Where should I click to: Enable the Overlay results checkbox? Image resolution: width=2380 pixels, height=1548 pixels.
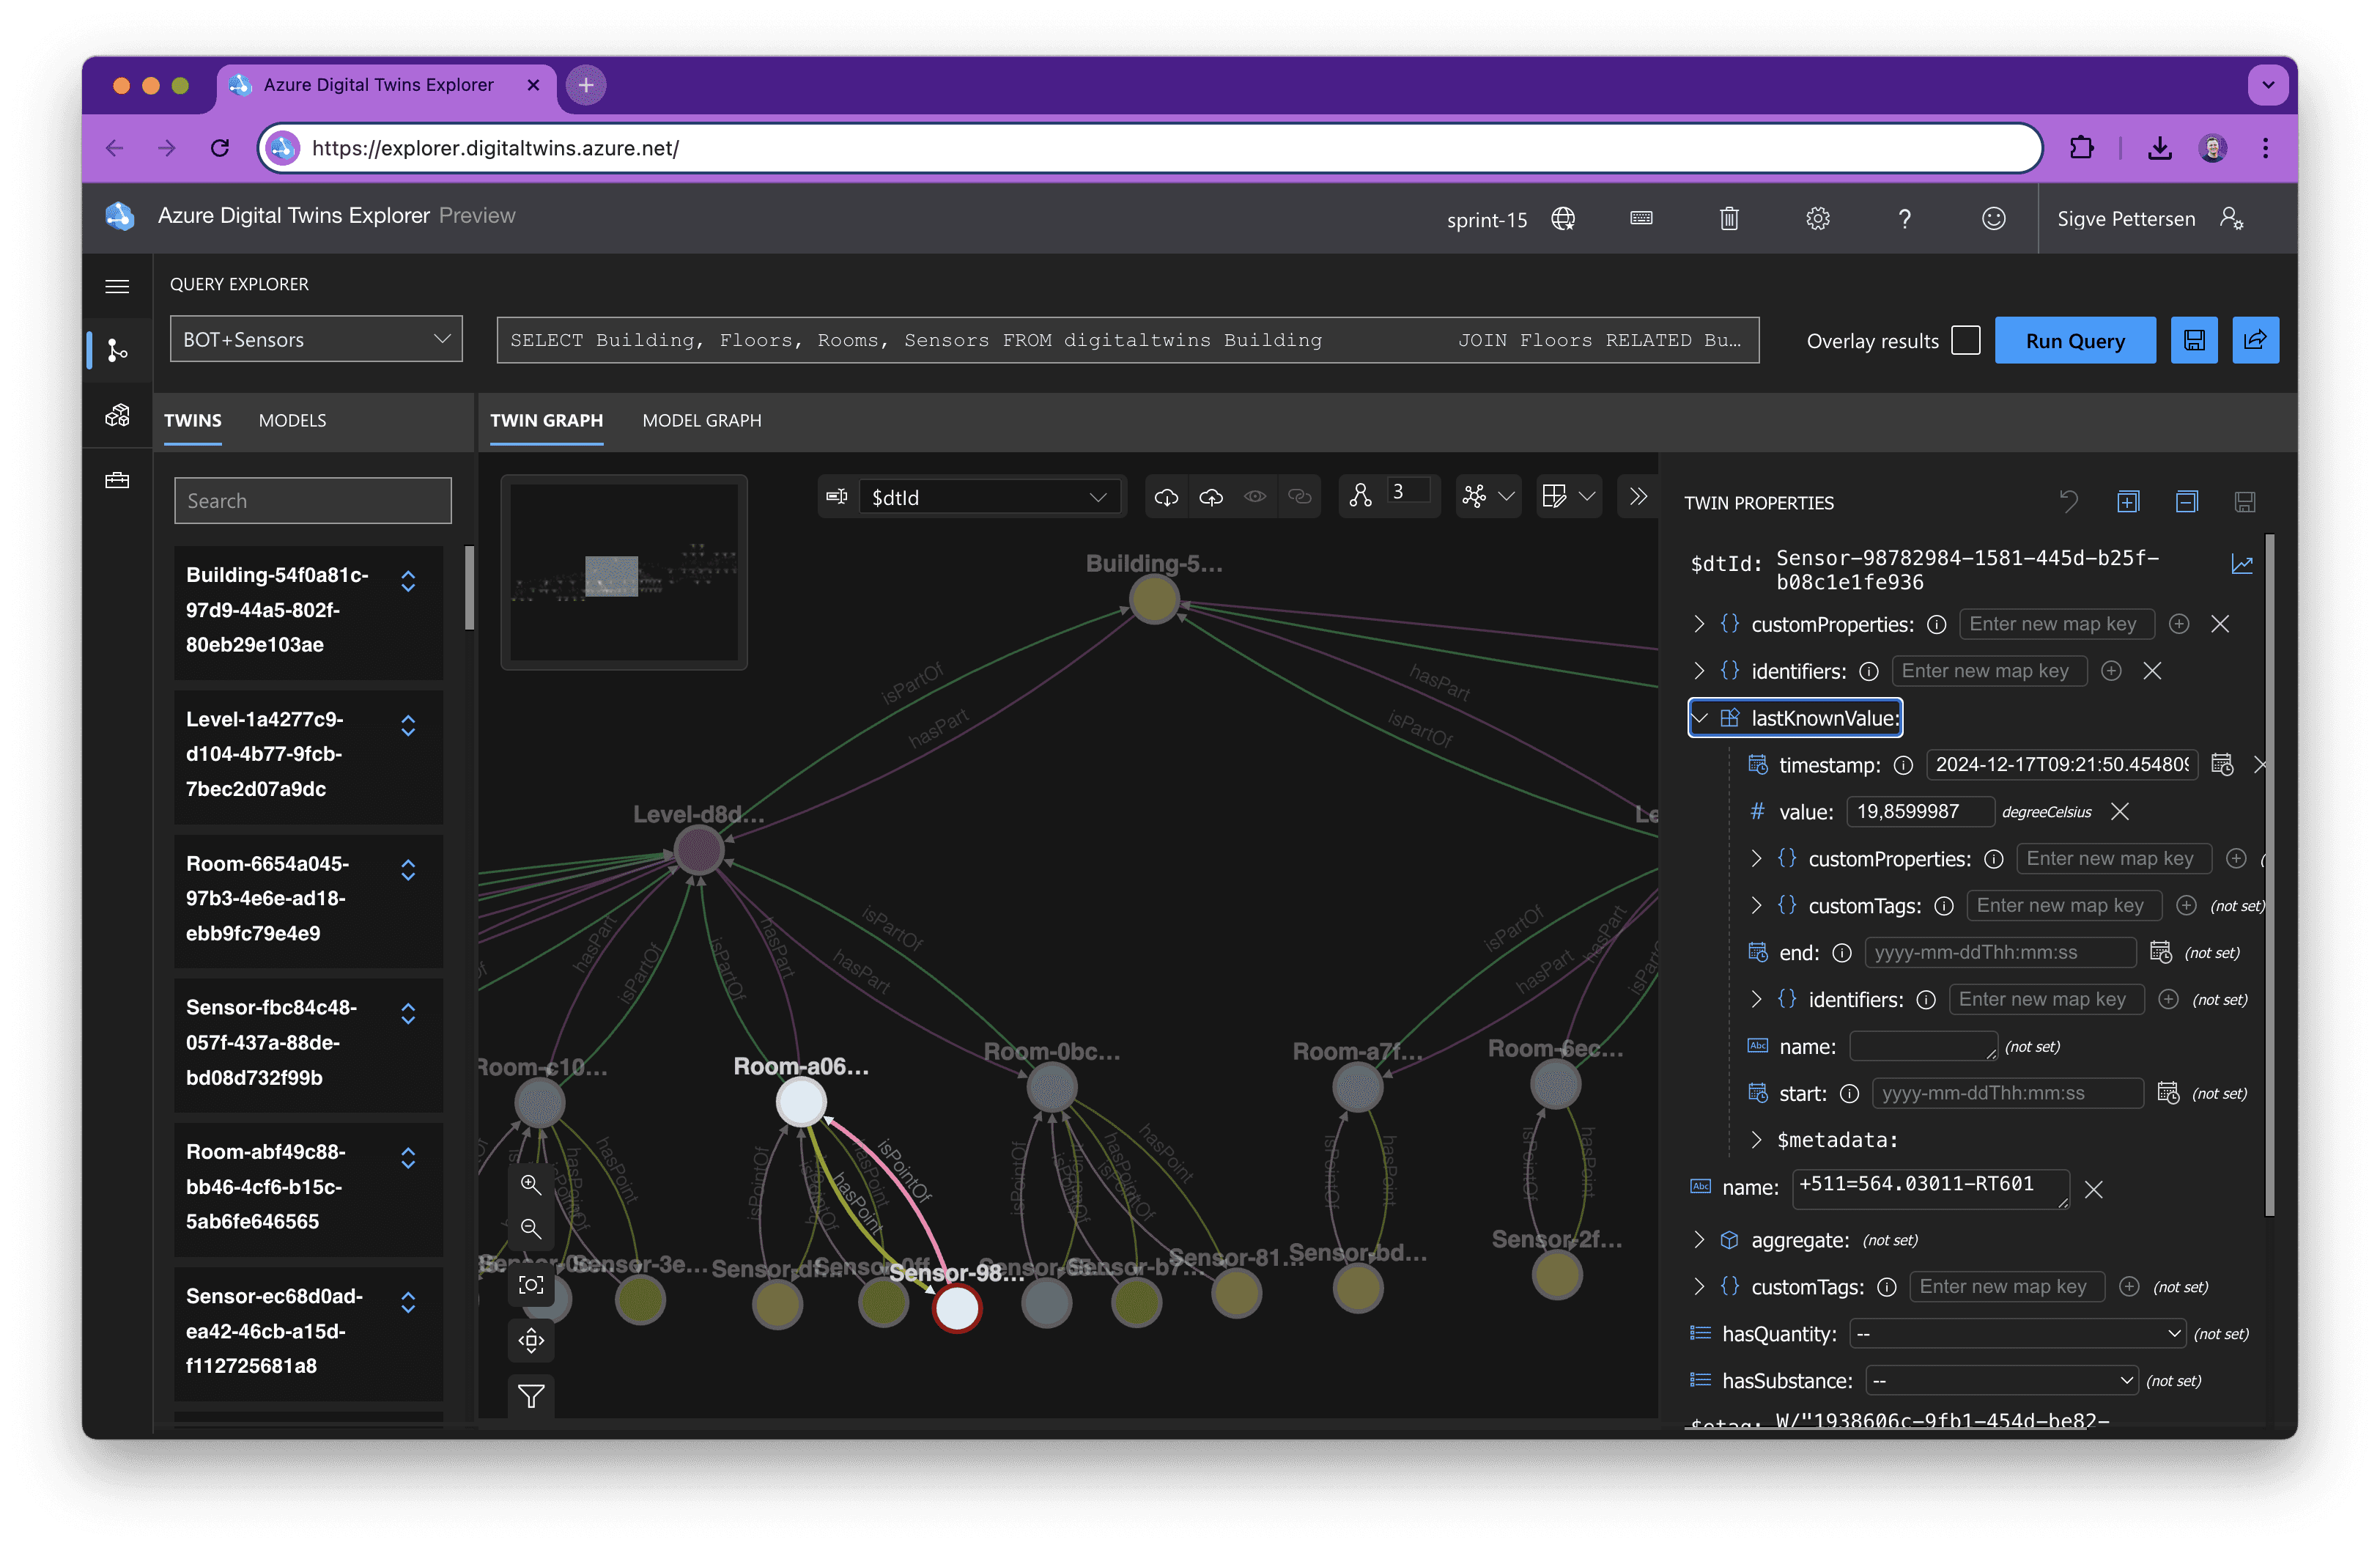(1965, 341)
